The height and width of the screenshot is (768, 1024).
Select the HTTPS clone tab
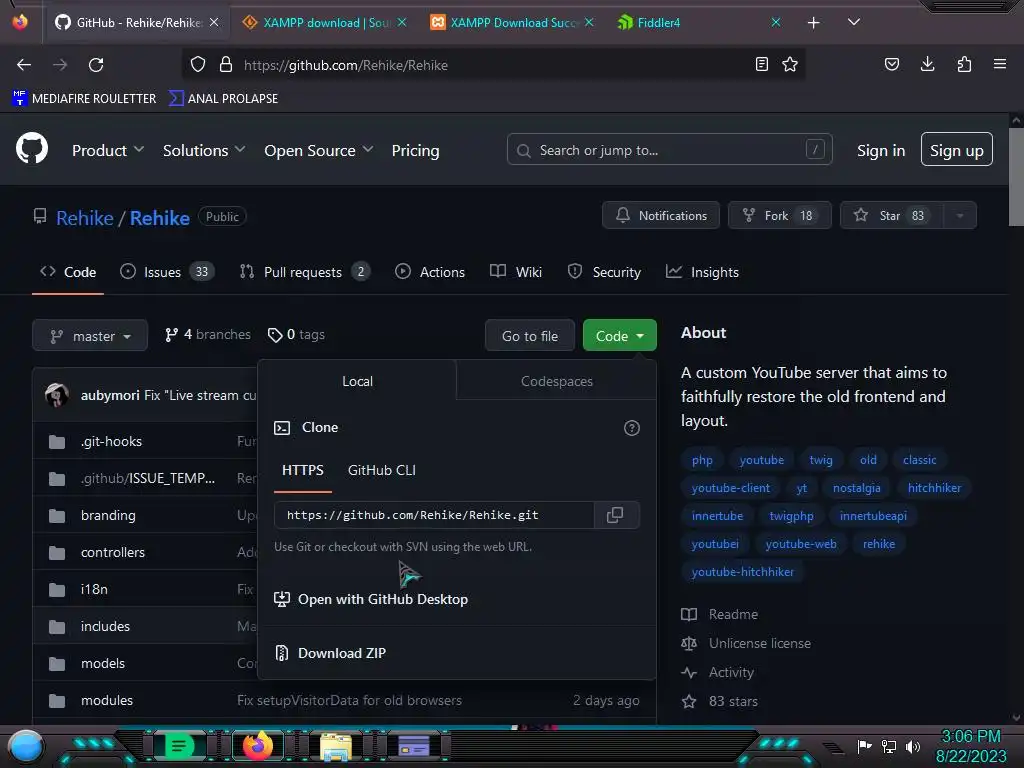click(302, 470)
